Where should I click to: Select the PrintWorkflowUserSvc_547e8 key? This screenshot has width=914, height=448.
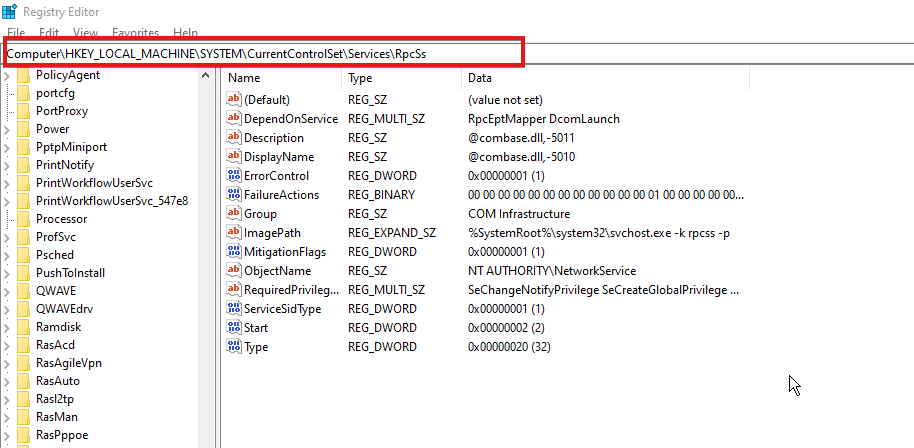pos(112,201)
